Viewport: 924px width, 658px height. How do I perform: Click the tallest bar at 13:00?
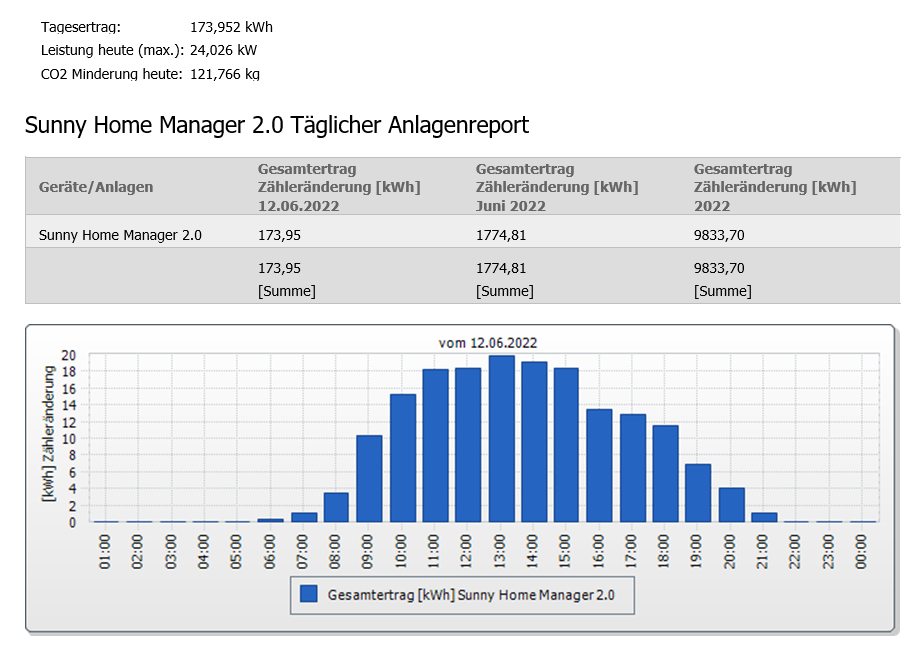coord(501,438)
